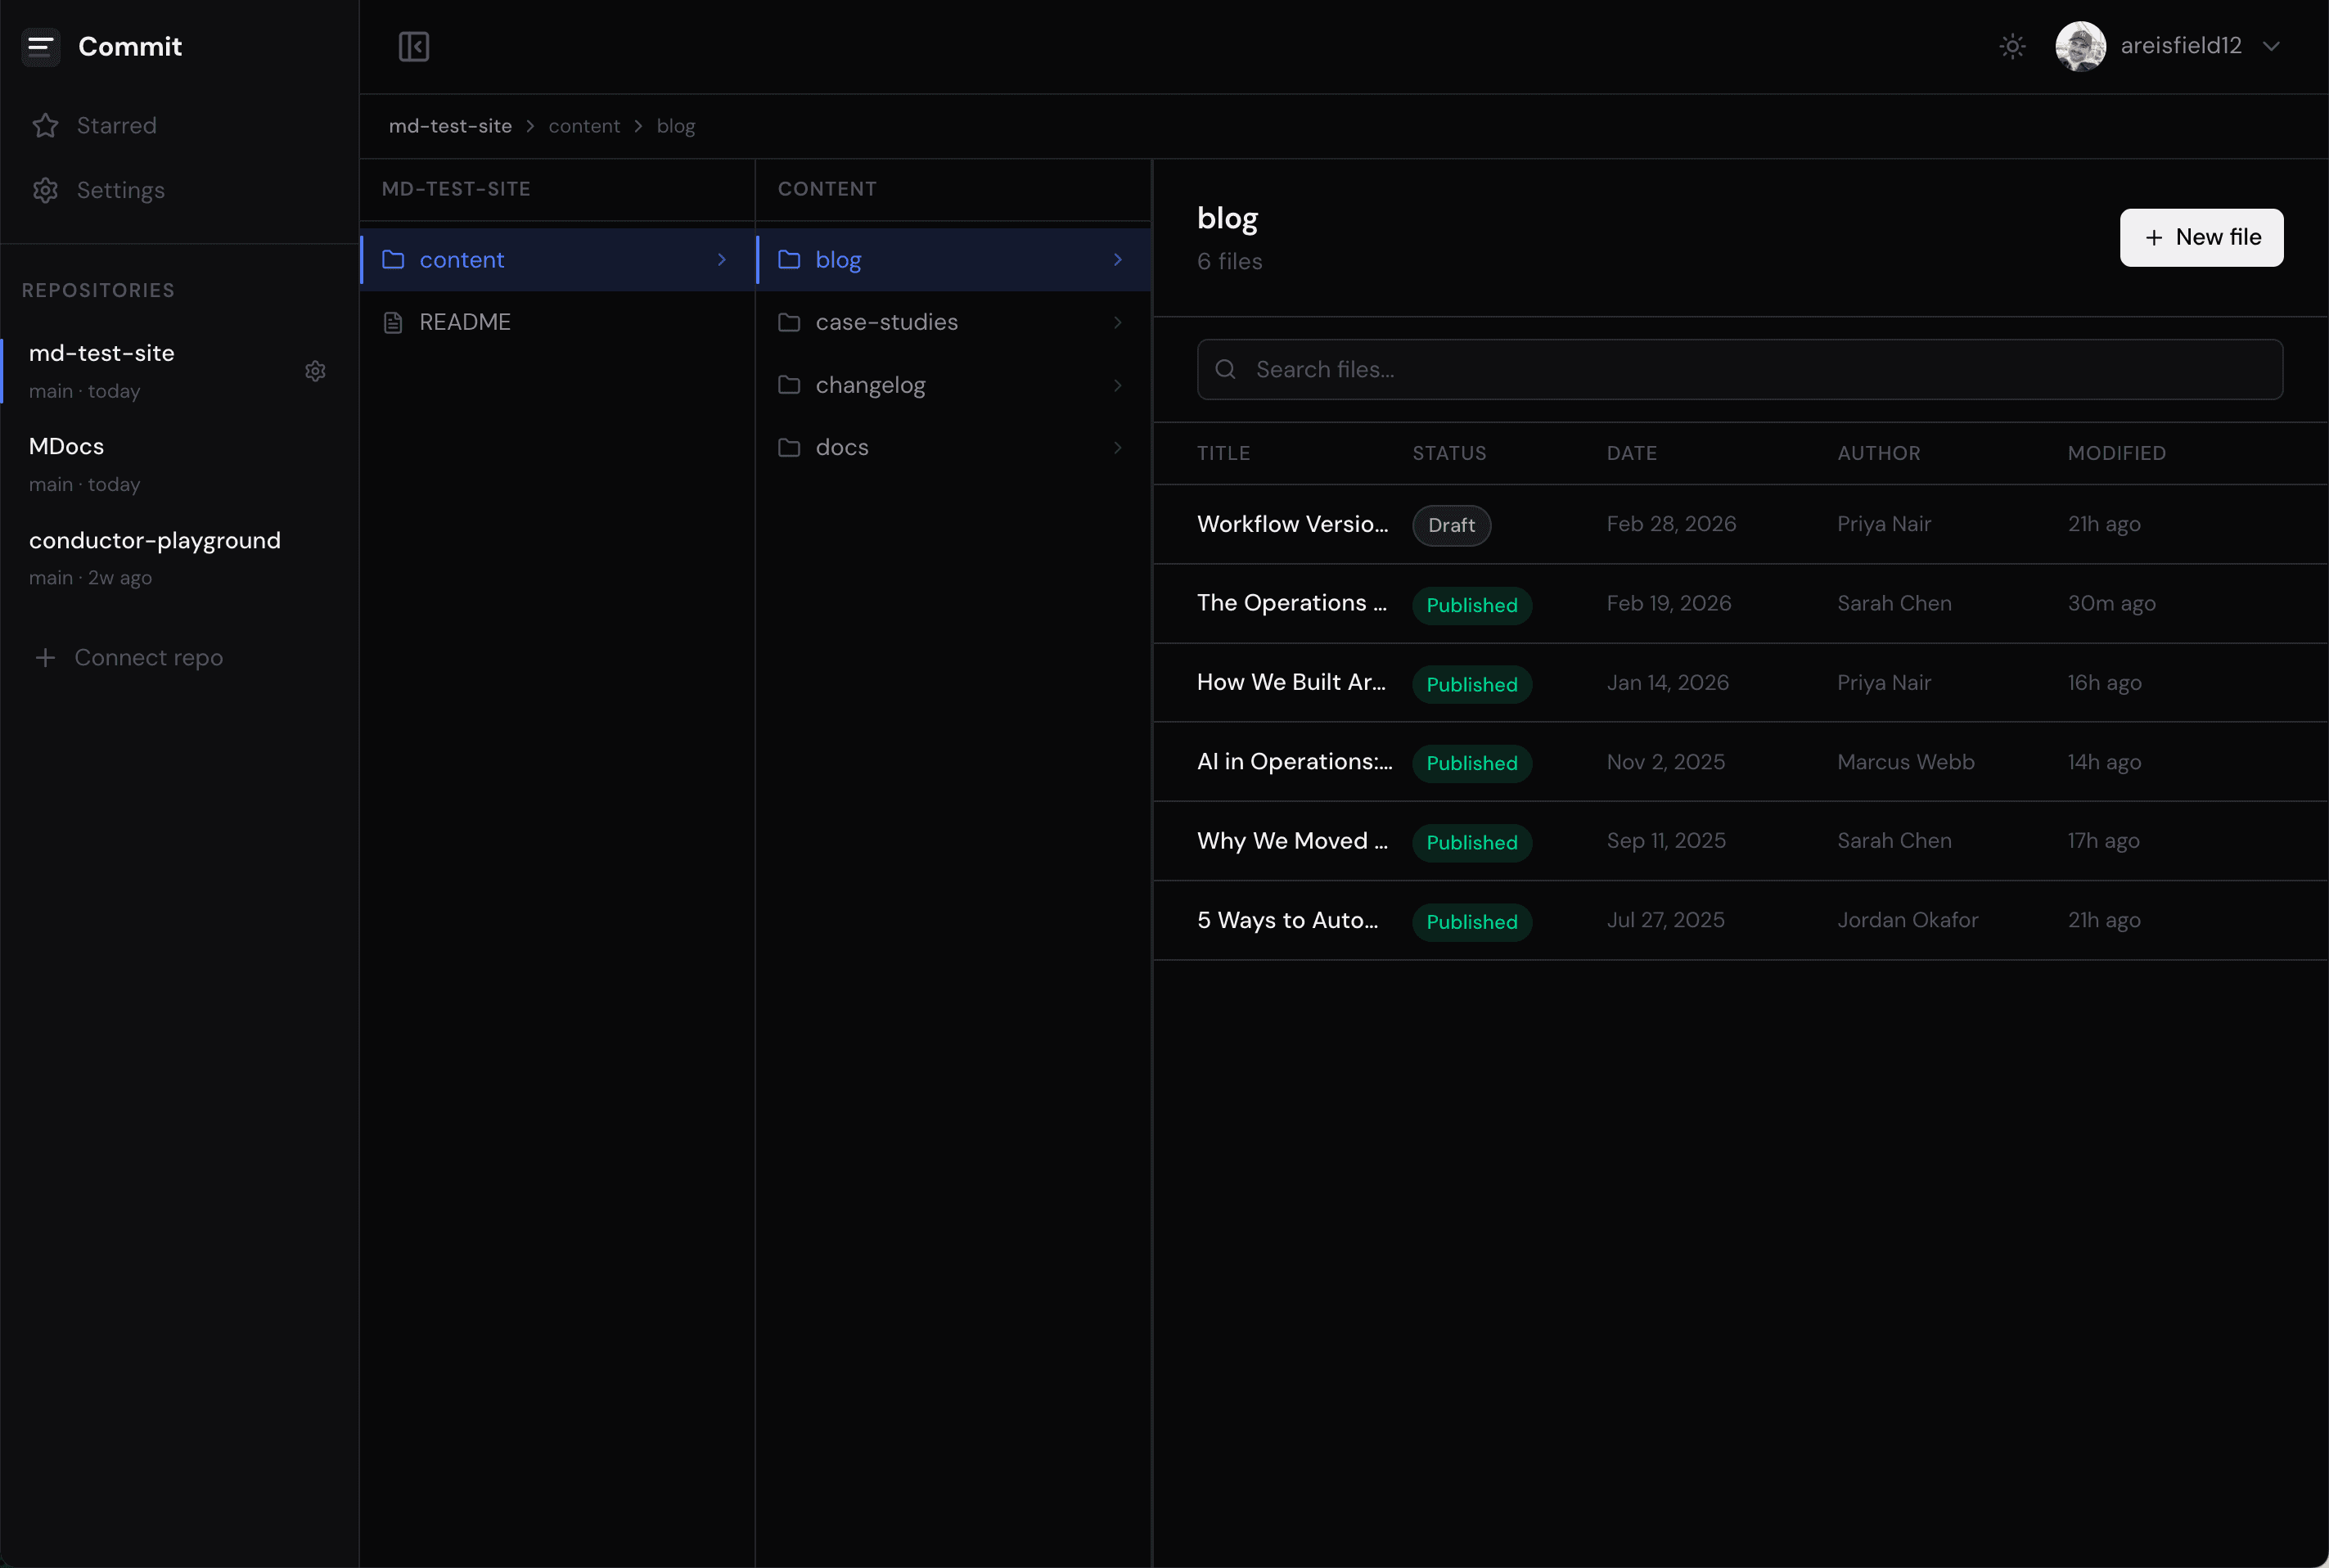Click the magnifier icon in the search bar
This screenshot has width=2329, height=1568.
click(1225, 369)
